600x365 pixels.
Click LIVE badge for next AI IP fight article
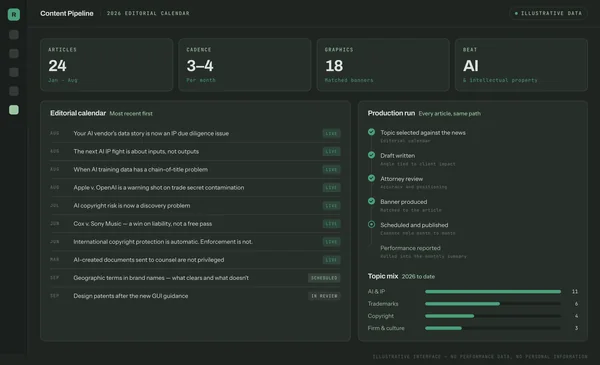click(x=331, y=152)
